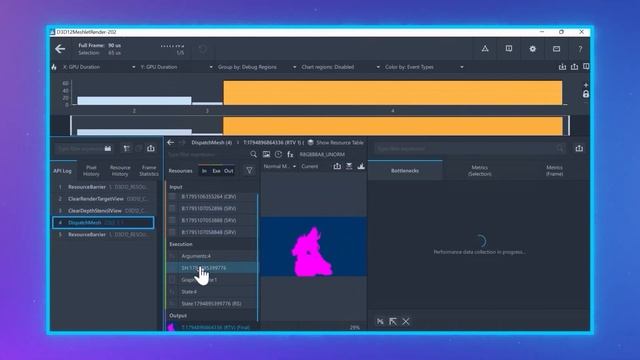The image size is (640, 360).
Task: Click the DispatchMesh (4) breadcrumb
Action: pyautogui.click(x=211, y=142)
